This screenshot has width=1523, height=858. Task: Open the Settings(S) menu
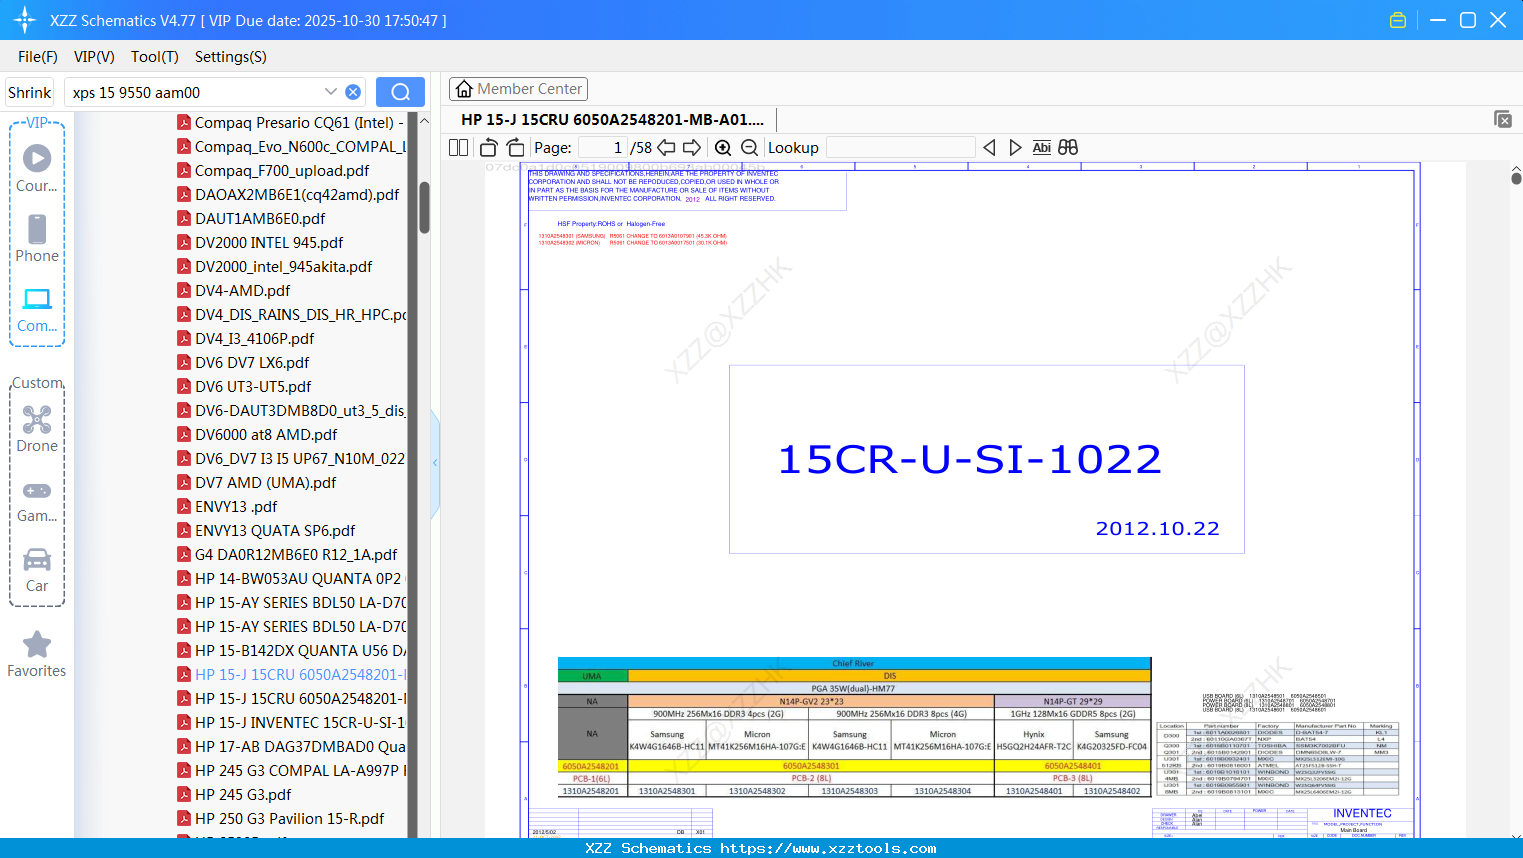coord(231,57)
